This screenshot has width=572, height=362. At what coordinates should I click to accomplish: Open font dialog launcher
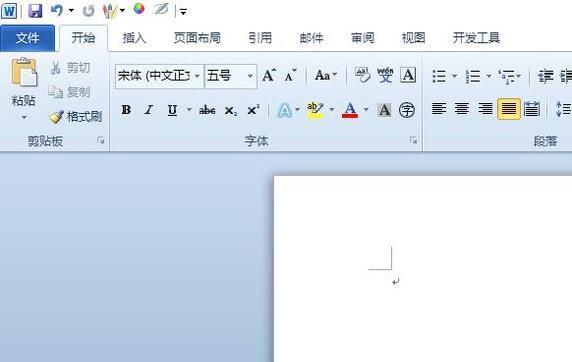[x=413, y=140]
